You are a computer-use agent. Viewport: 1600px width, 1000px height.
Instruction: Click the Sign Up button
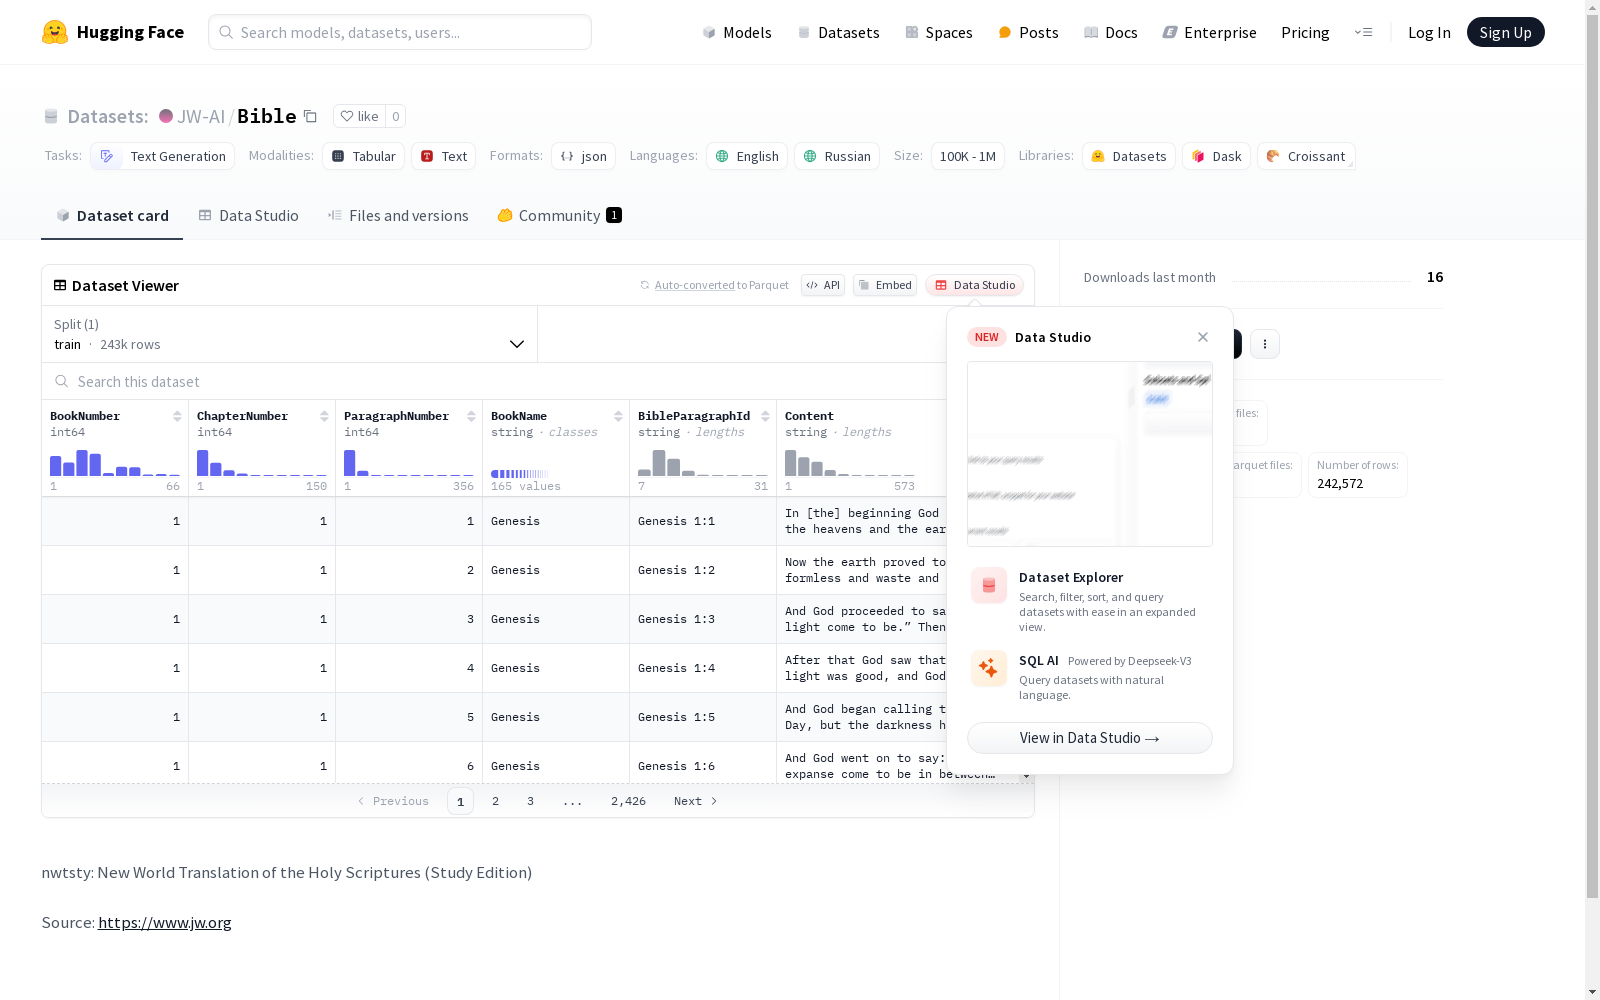[x=1505, y=32]
